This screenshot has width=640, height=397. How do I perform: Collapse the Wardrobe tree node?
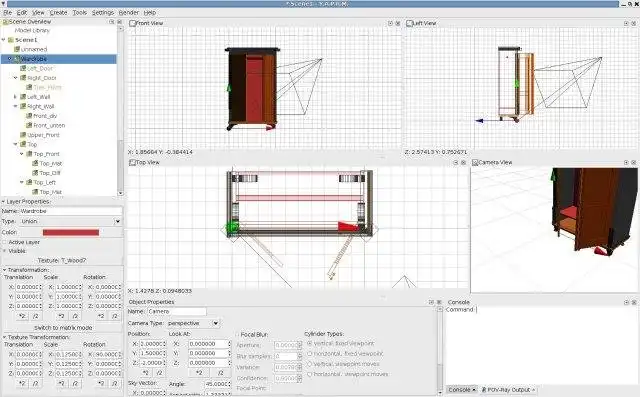pyautogui.click(x=10, y=59)
